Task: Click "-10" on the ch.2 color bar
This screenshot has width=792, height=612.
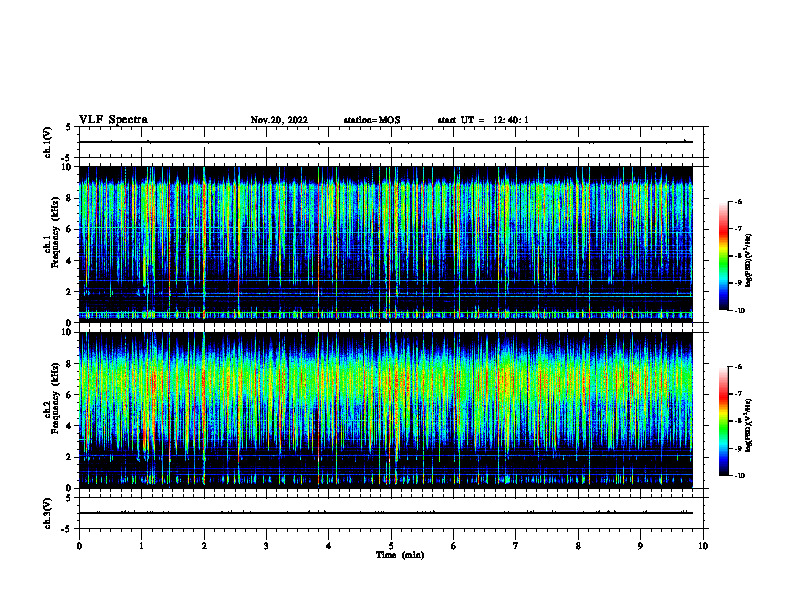Action: 739,476
